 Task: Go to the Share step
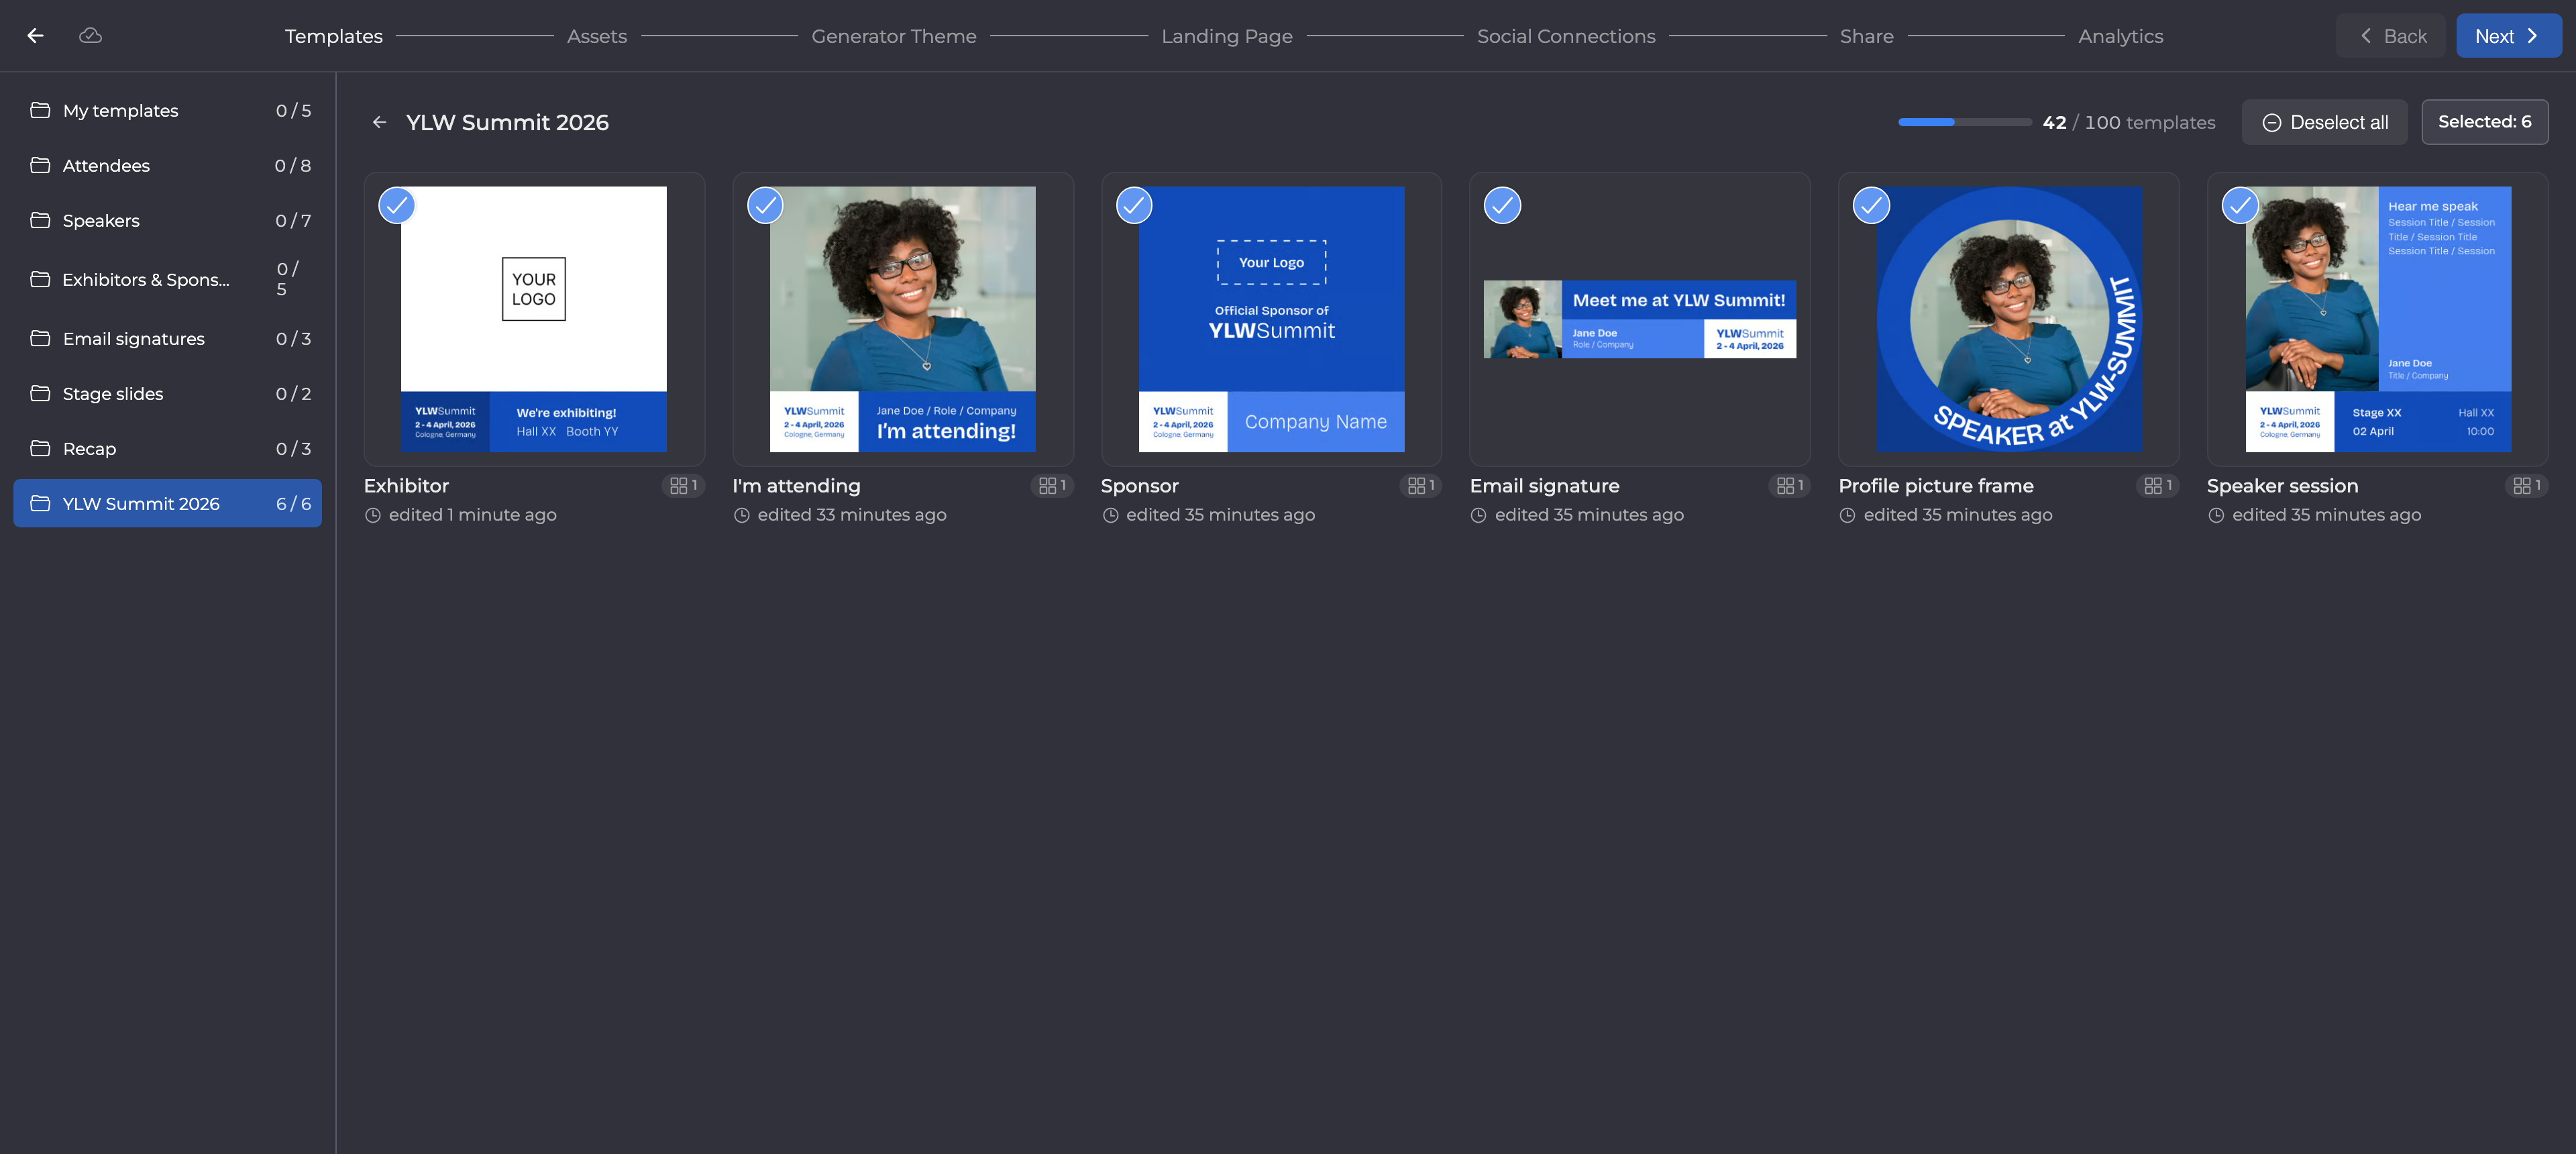point(1867,36)
